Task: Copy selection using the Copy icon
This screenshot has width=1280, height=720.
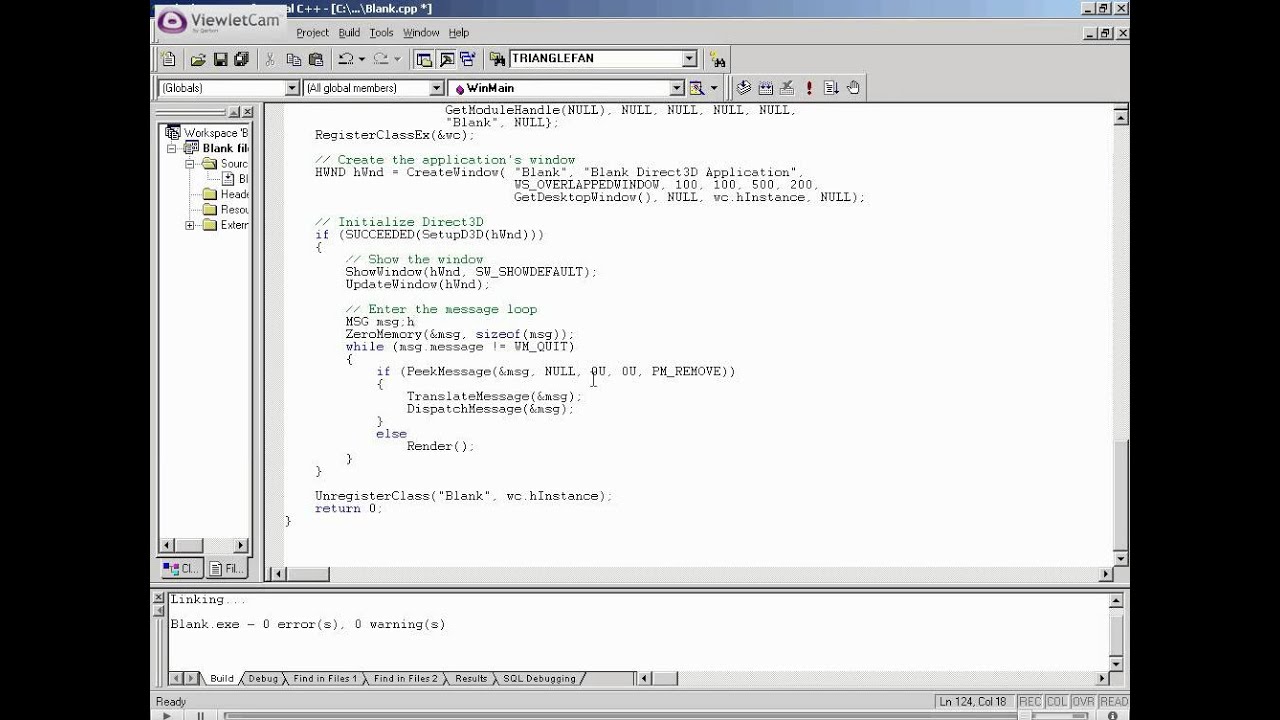Action: point(293,59)
